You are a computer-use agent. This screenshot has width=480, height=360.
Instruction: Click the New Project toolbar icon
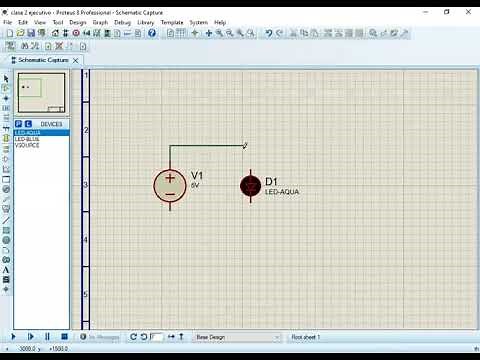click(10, 33)
